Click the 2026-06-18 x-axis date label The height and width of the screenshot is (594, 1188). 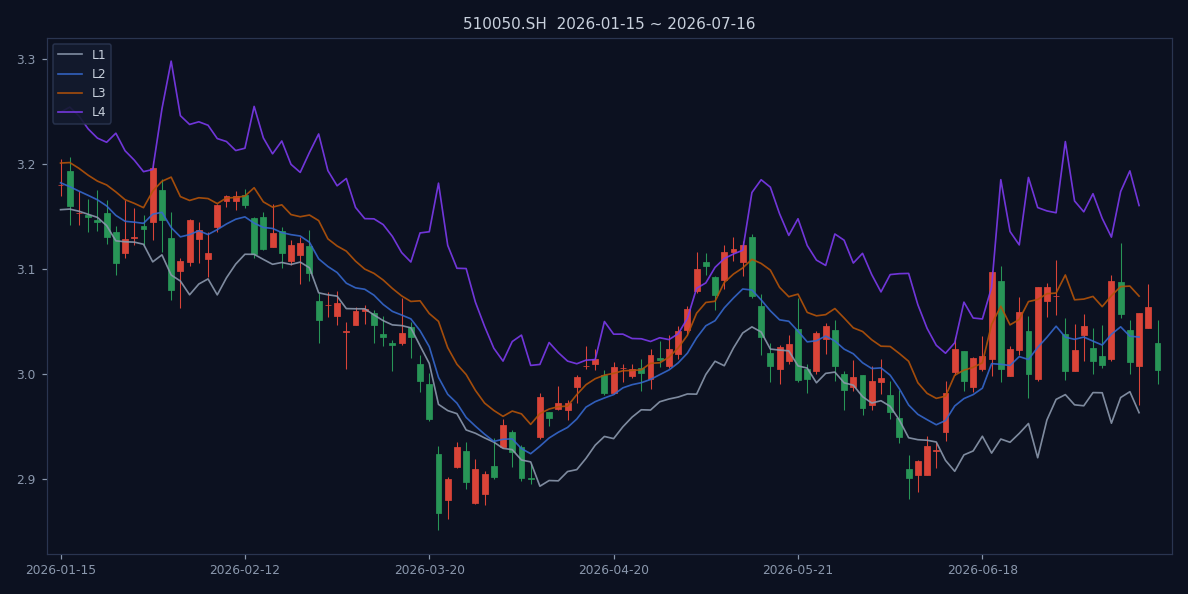click(982, 570)
